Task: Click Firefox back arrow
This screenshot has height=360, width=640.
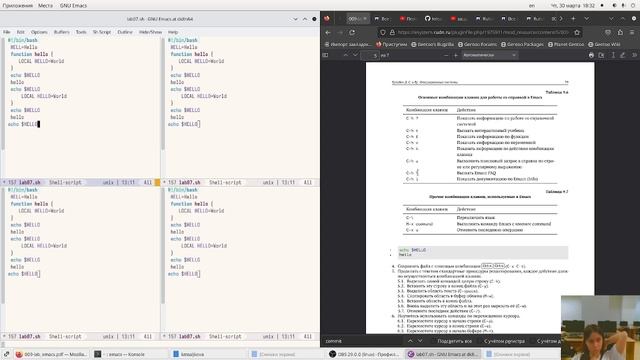Action: (328, 32)
